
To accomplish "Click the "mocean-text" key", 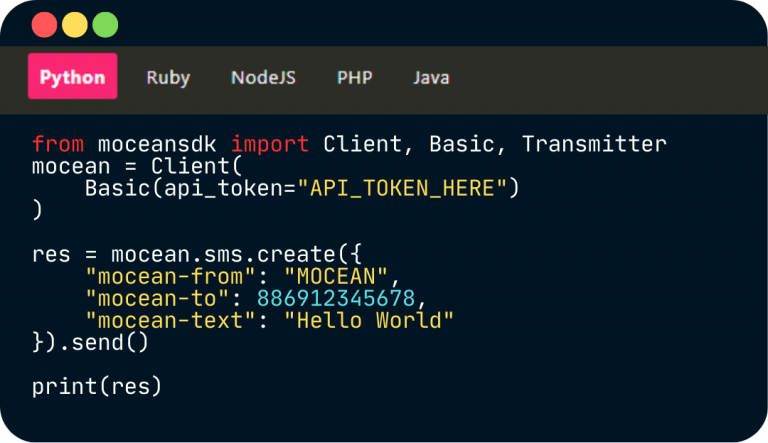I will pos(163,320).
